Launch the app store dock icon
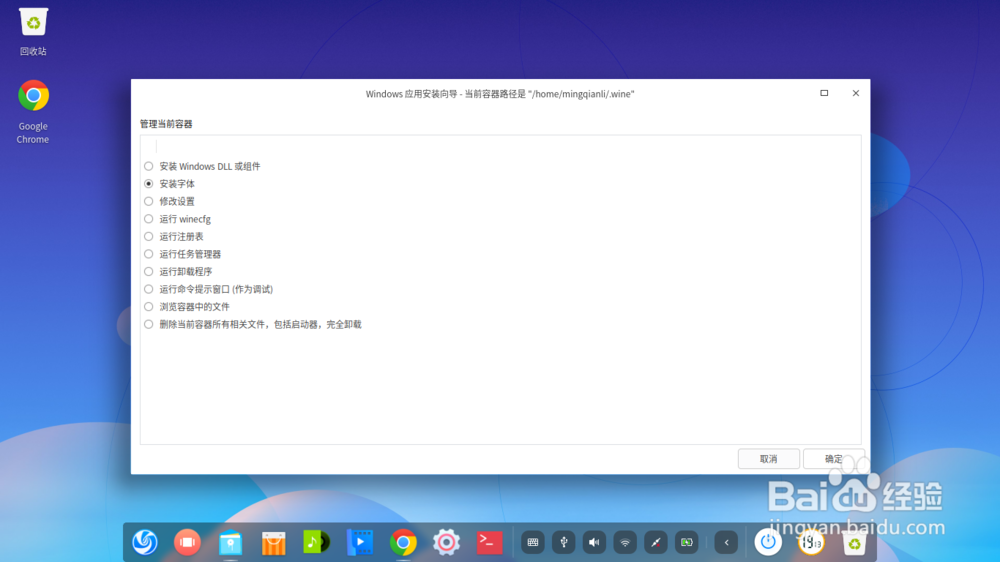The height and width of the screenshot is (562, 1000). 274,543
